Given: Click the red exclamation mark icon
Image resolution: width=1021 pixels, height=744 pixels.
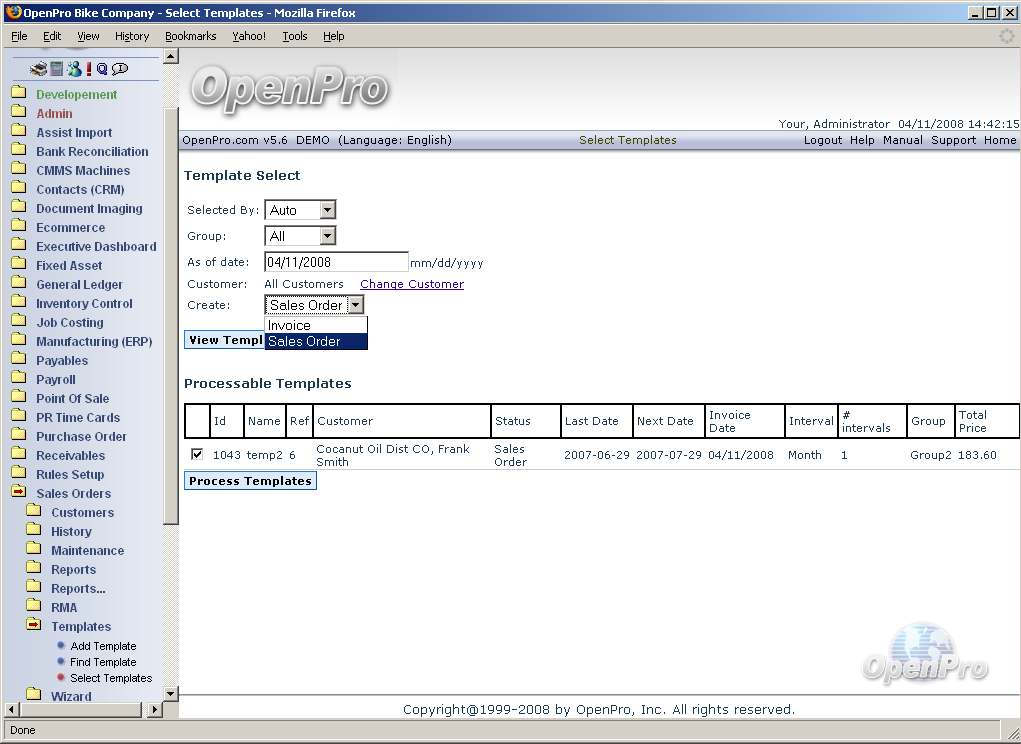Looking at the screenshot, I should coord(88,69).
